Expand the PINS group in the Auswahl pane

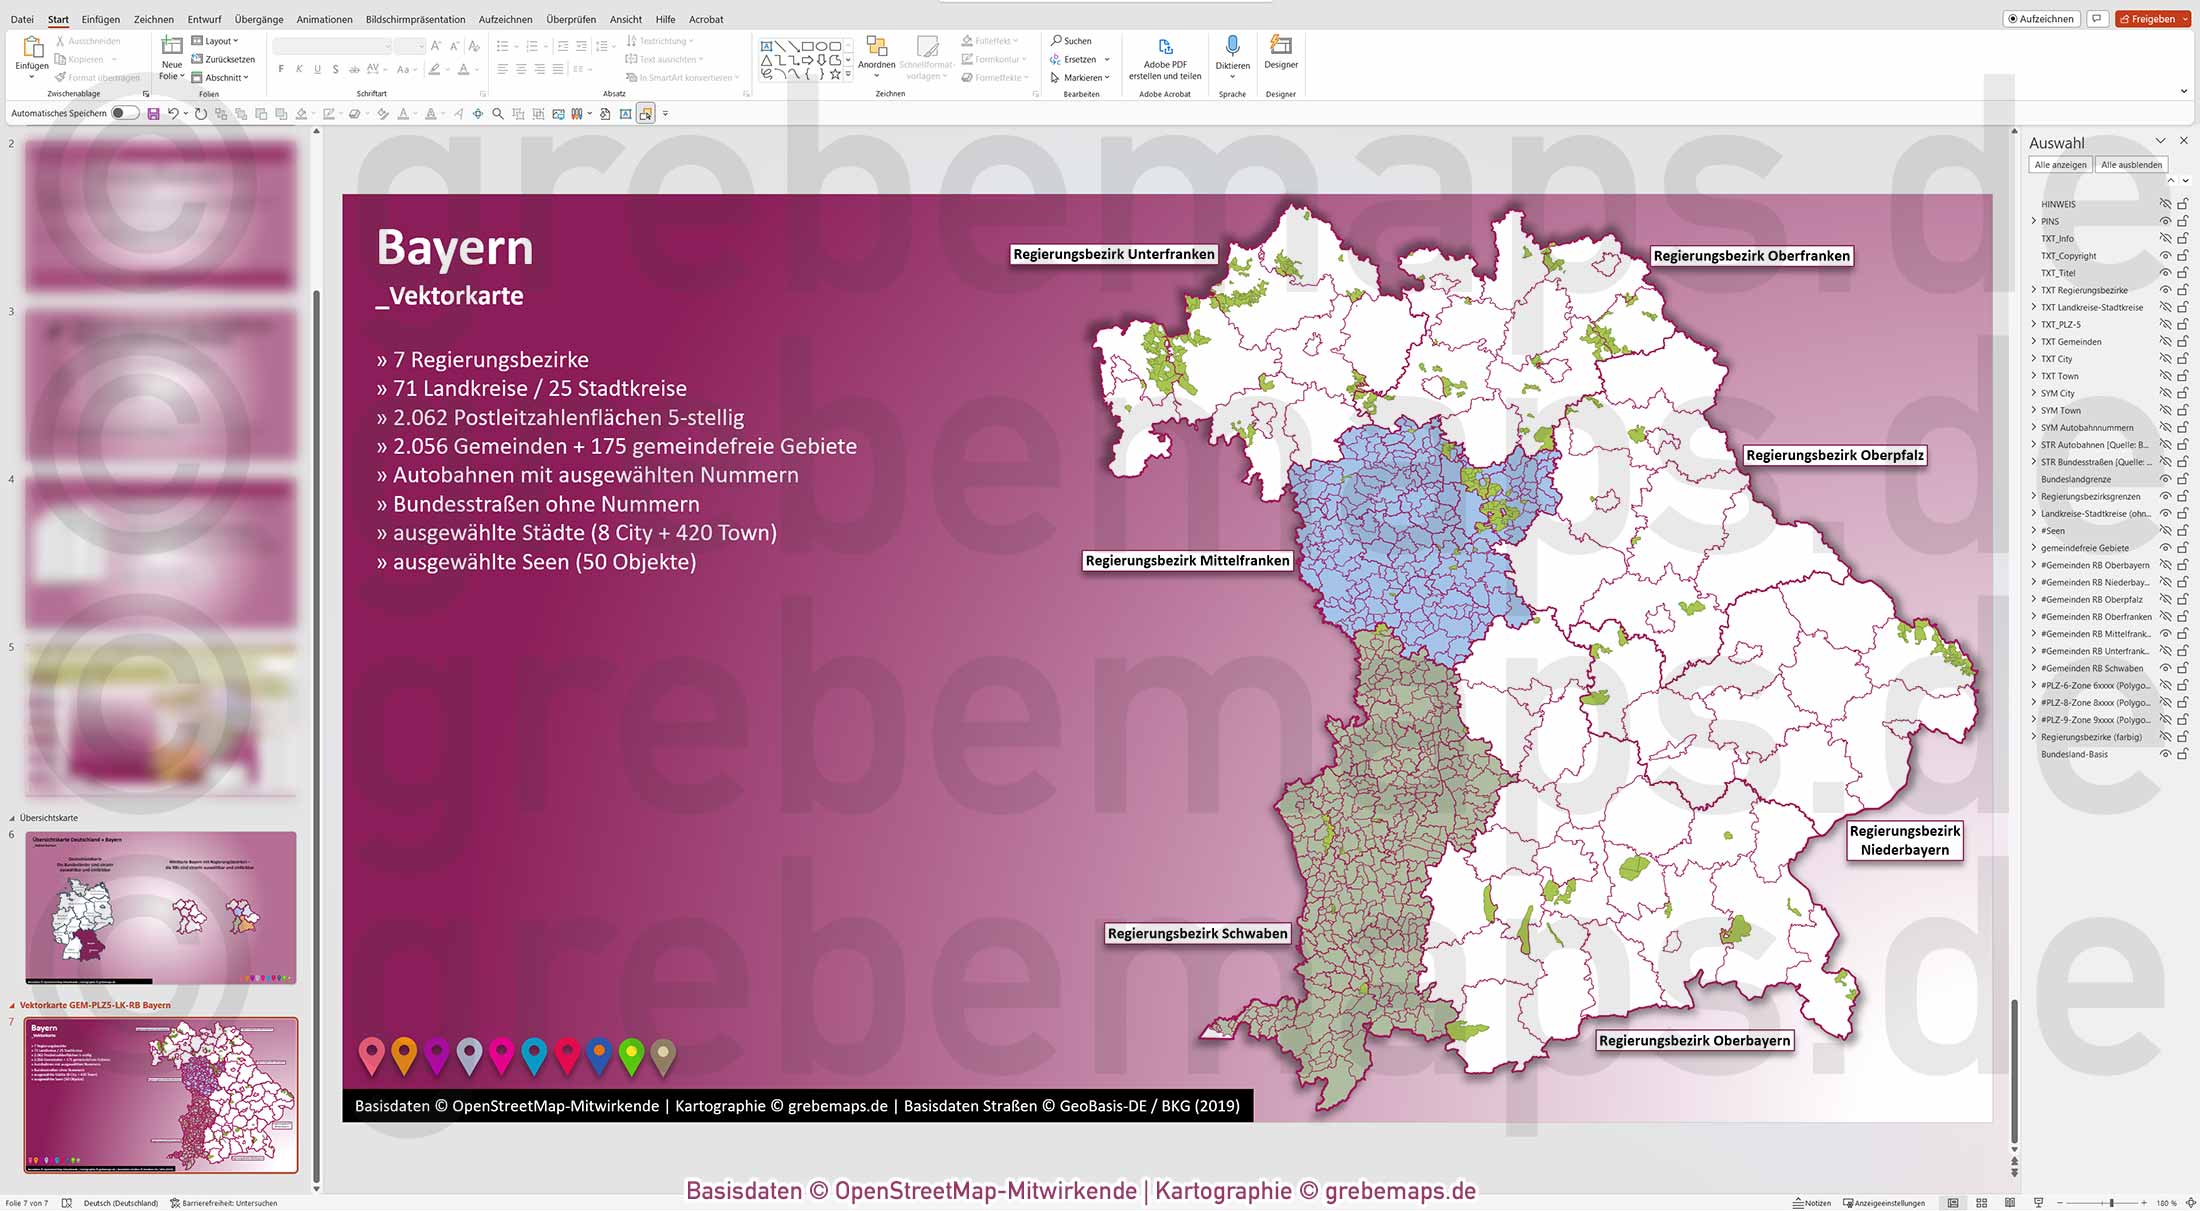[2034, 221]
